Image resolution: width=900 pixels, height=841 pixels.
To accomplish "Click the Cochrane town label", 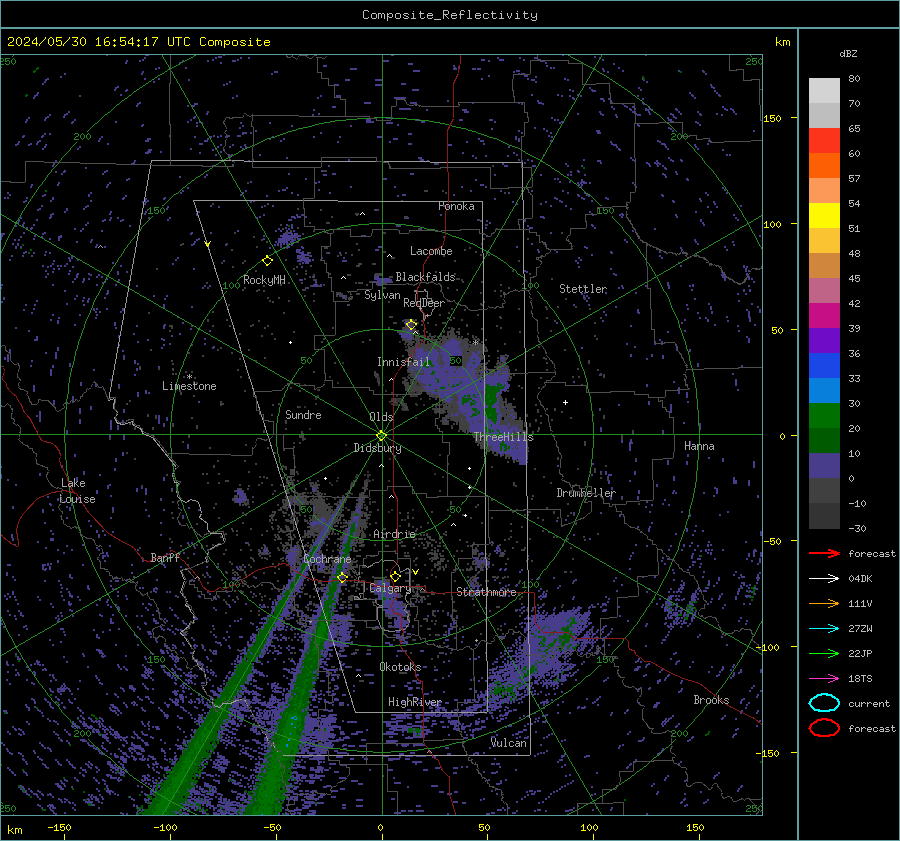I will click(x=327, y=559).
